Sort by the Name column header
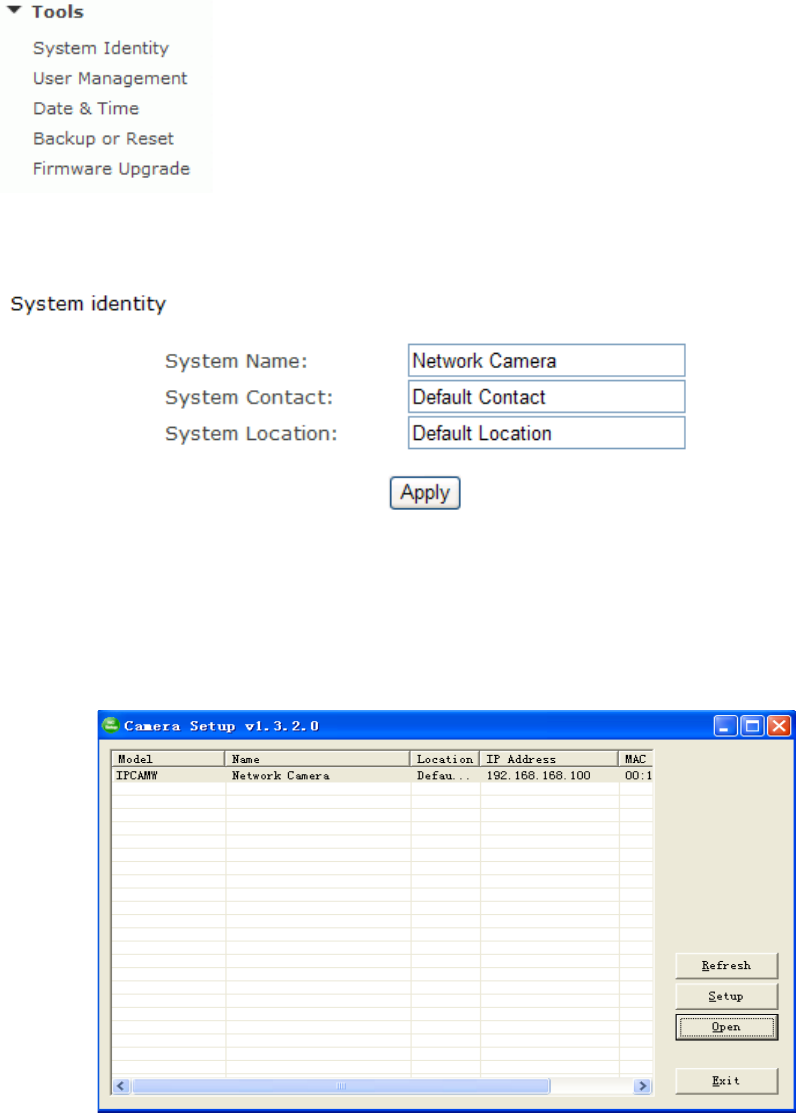Image resolution: width=796 pixels, height=1113 pixels. (x=317, y=759)
